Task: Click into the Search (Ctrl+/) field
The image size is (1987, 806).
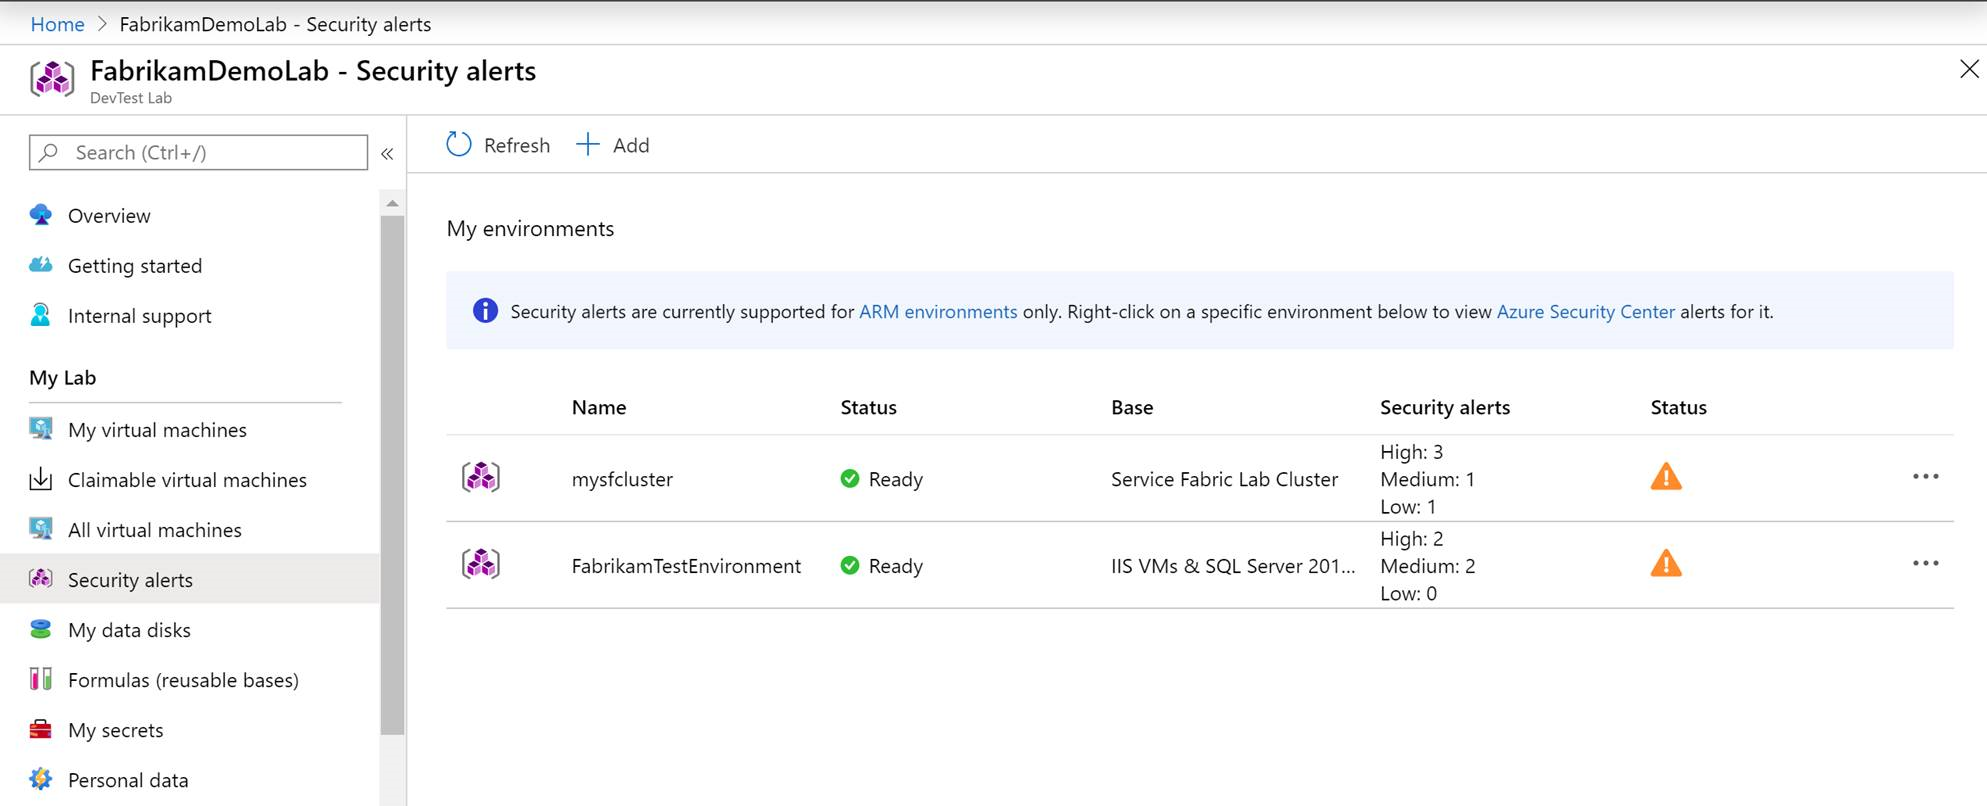Action: (198, 152)
